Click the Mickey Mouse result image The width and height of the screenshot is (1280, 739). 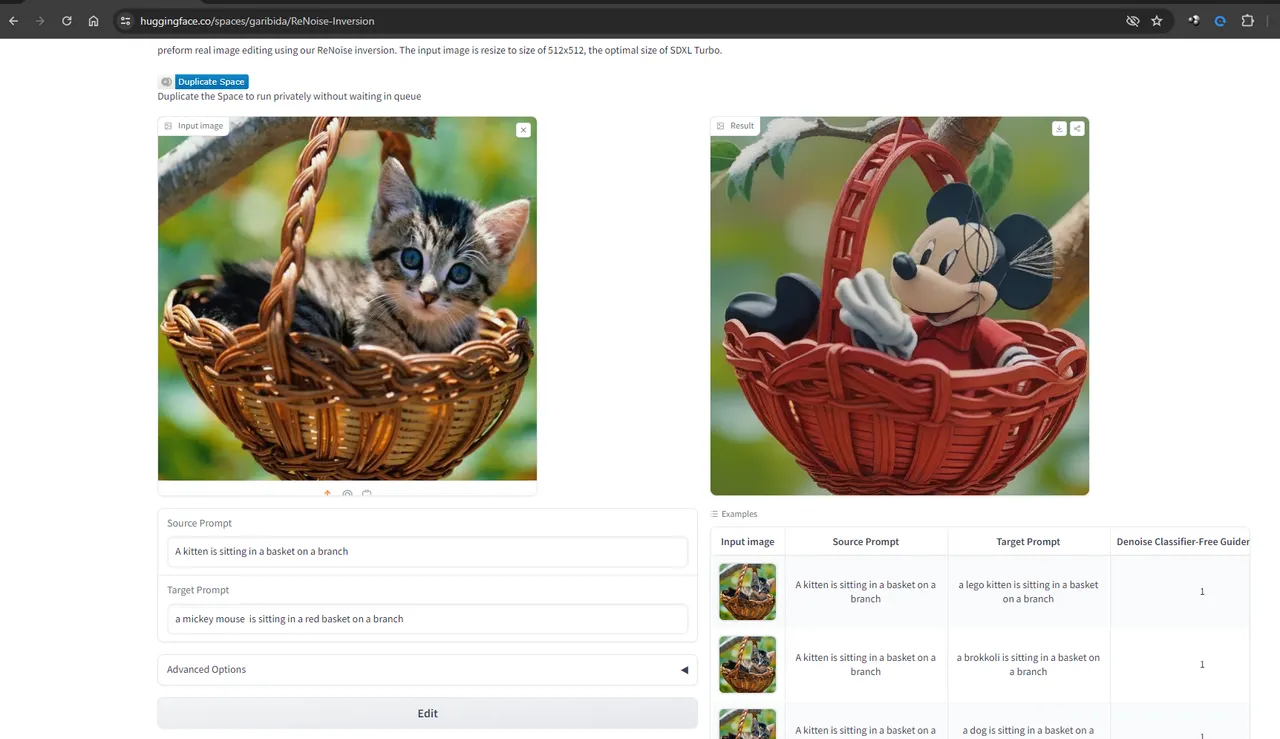click(899, 306)
